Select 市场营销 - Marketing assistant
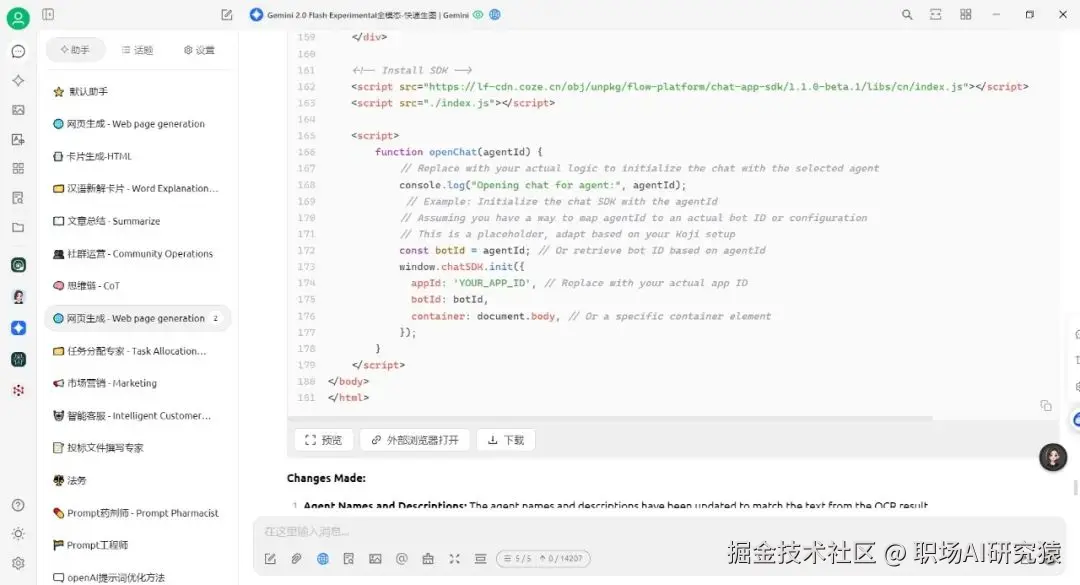Image resolution: width=1080 pixels, height=585 pixels. tap(138, 382)
